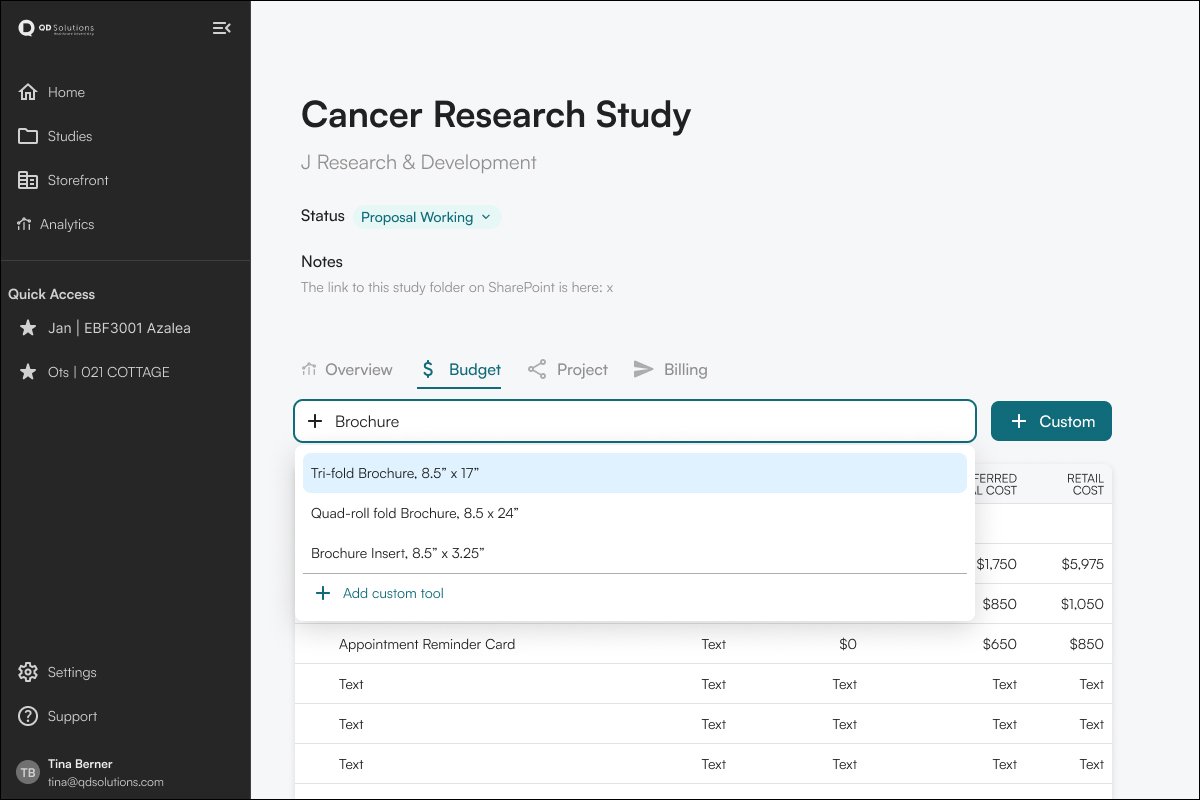Click the Support question mark icon
Viewport: 1200px width, 800px height.
(28, 716)
